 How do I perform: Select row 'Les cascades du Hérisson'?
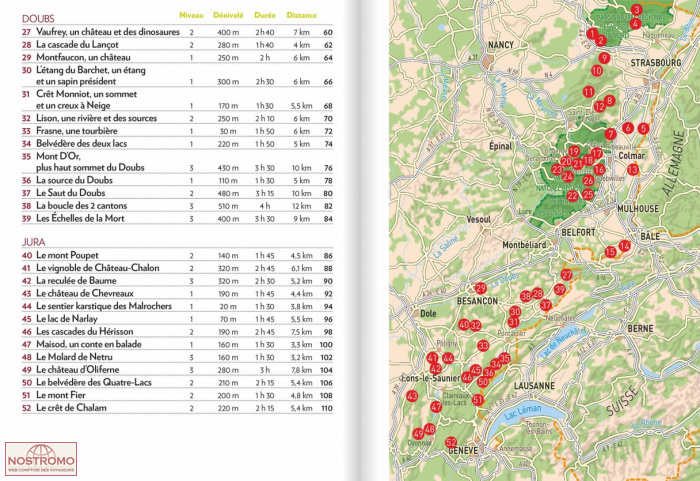click(177, 332)
